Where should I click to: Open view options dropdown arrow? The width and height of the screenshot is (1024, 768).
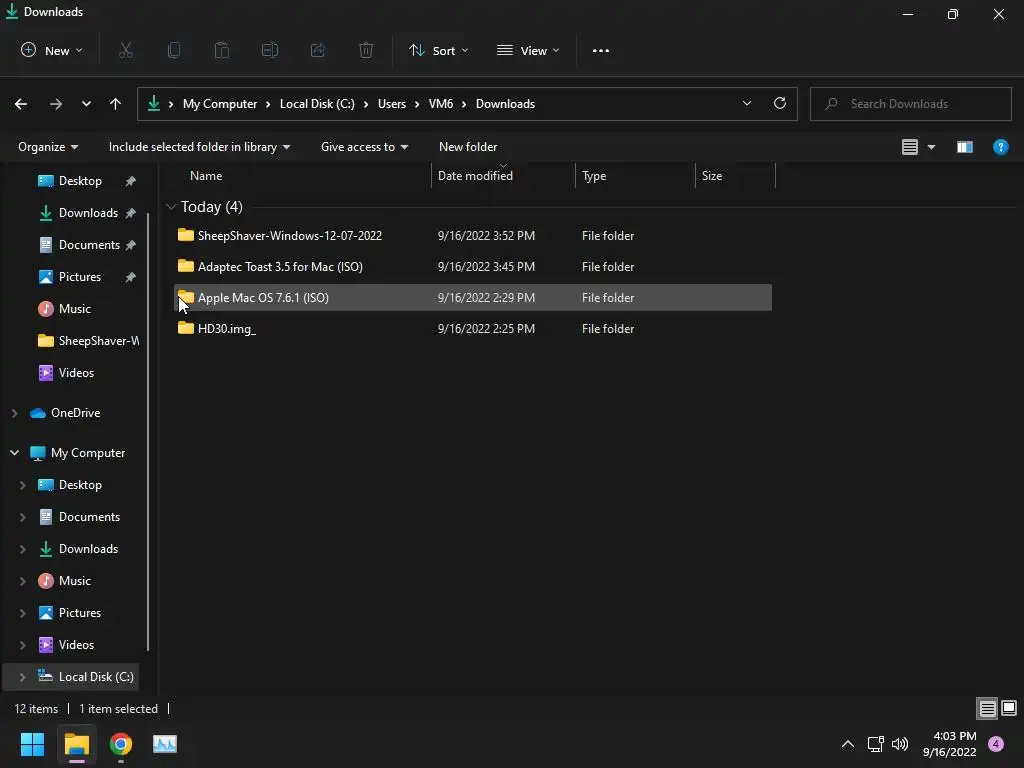[x=931, y=147]
